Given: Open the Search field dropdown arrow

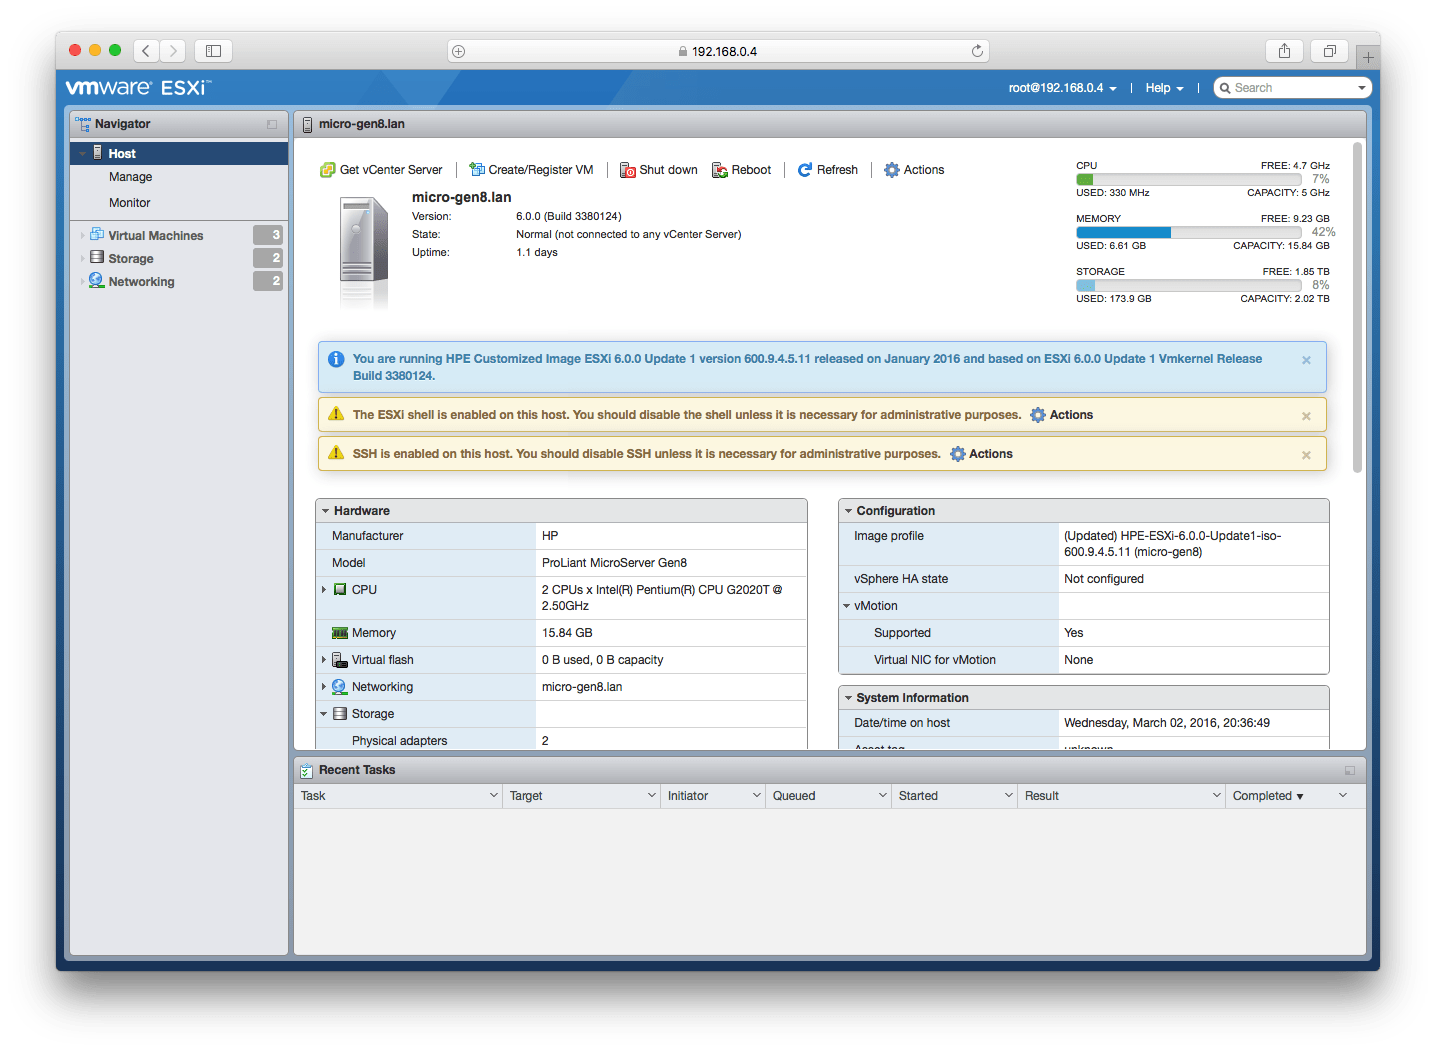Looking at the screenshot, I should [x=1361, y=88].
